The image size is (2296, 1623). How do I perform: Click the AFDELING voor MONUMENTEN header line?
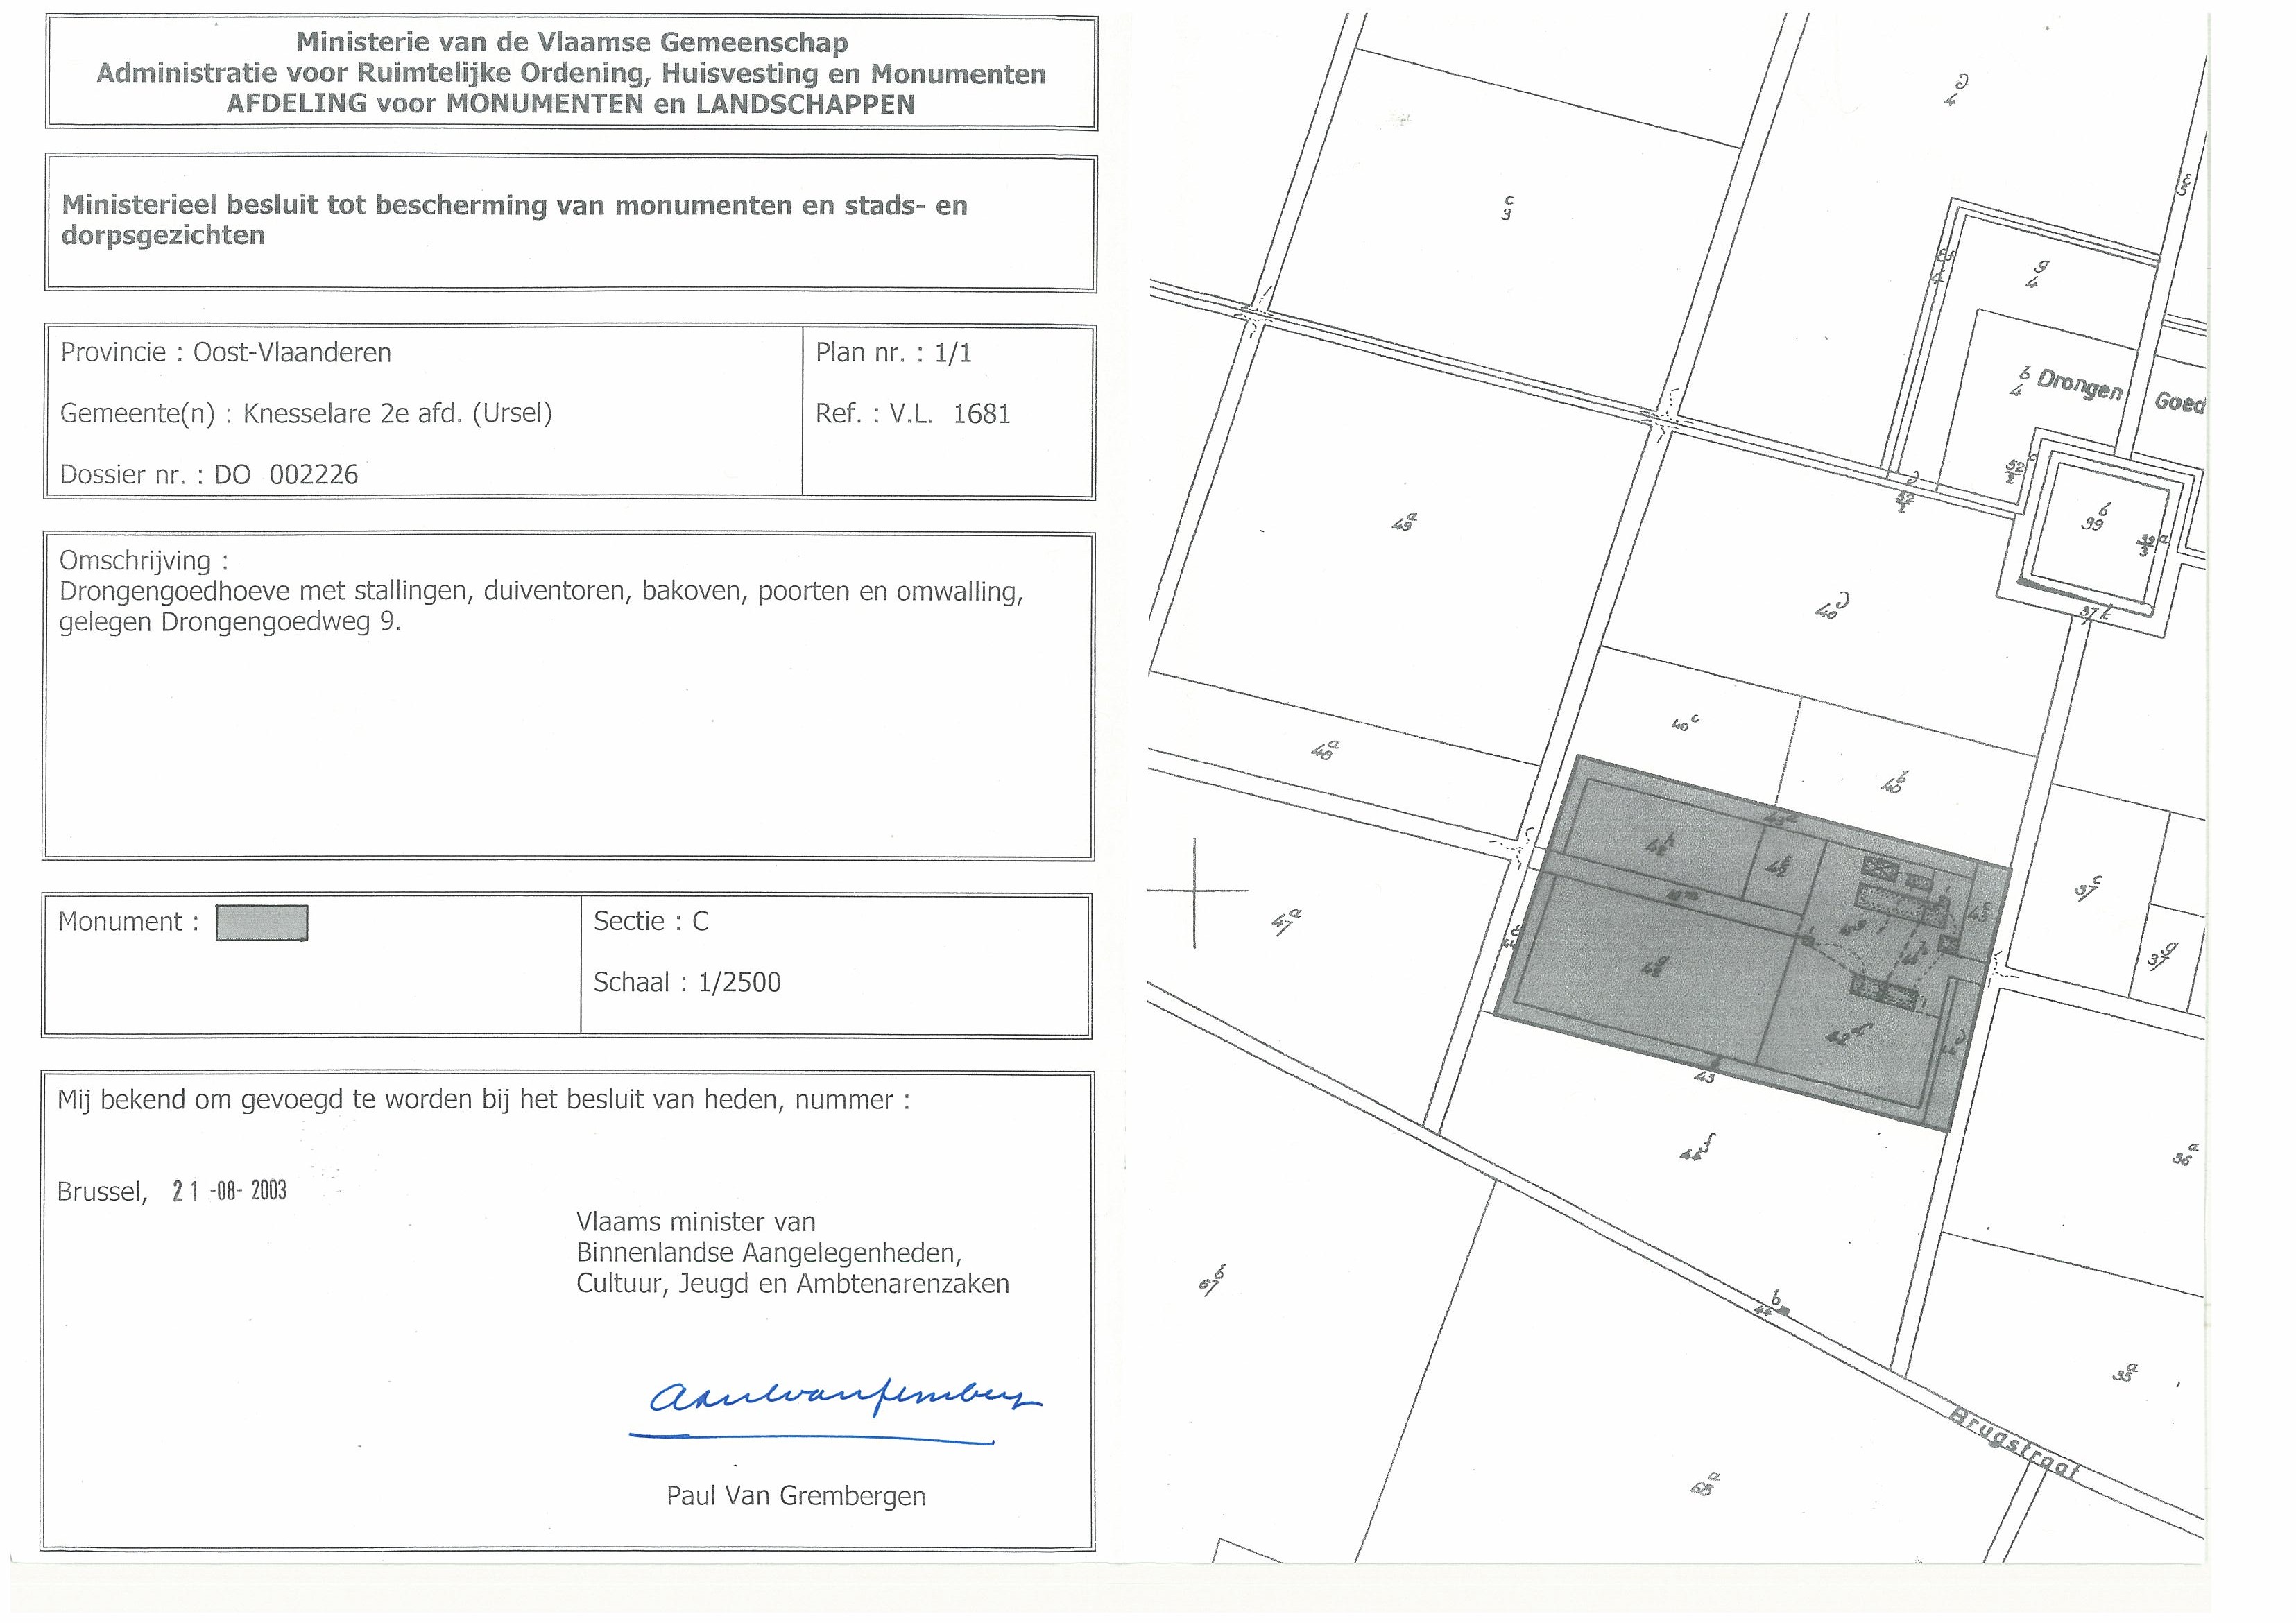(570, 104)
